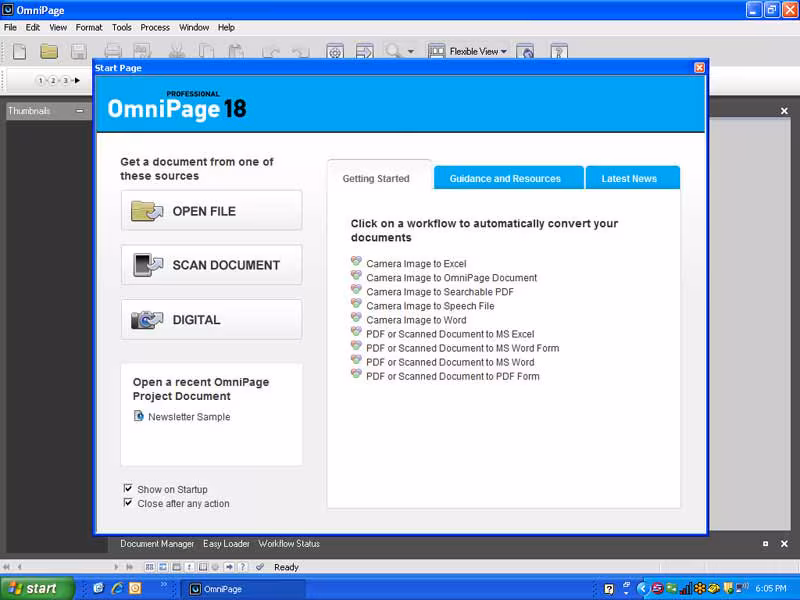
Task: Expand hidden tray icons with blue chevron
Action: [x=642, y=589]
